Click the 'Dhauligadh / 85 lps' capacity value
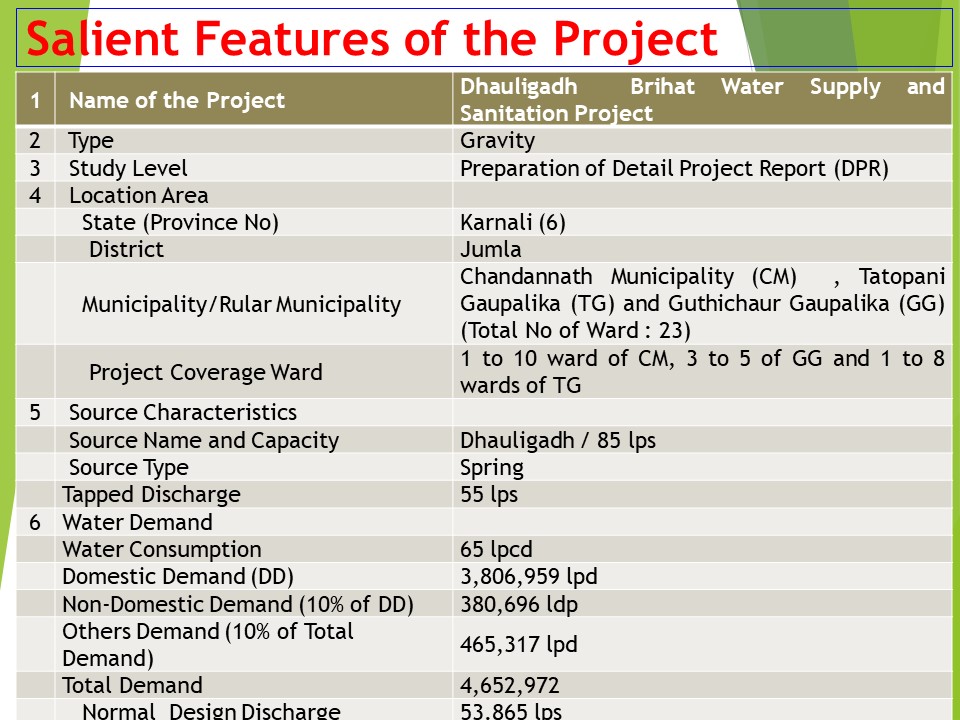 point(558,440)
